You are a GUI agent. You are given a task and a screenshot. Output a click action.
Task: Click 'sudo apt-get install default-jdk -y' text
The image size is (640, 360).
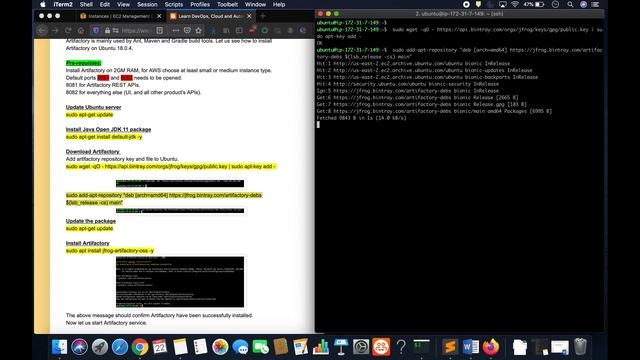[x=104, y=137]
